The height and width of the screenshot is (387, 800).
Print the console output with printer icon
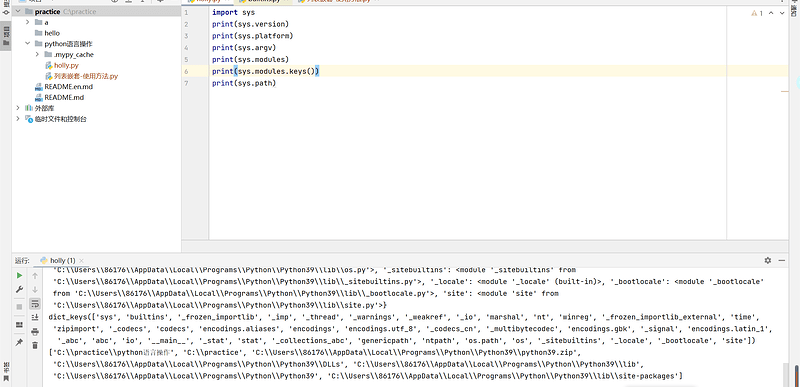pyautogui.click(x=35, y=331)
